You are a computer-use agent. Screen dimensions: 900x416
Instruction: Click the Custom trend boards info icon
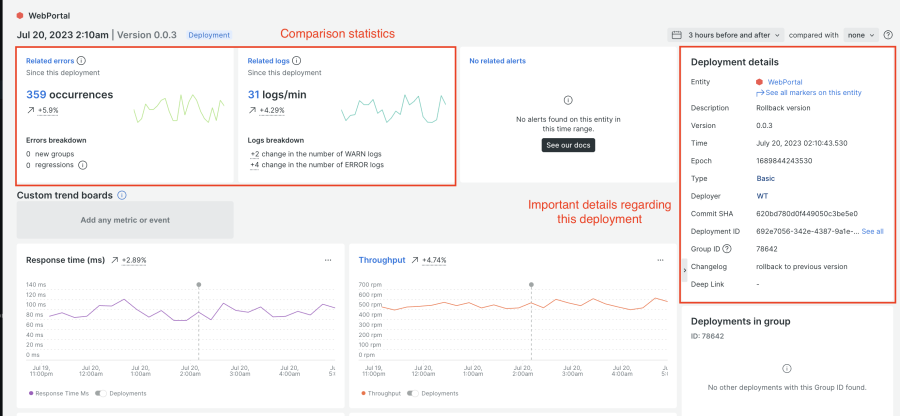122,195
